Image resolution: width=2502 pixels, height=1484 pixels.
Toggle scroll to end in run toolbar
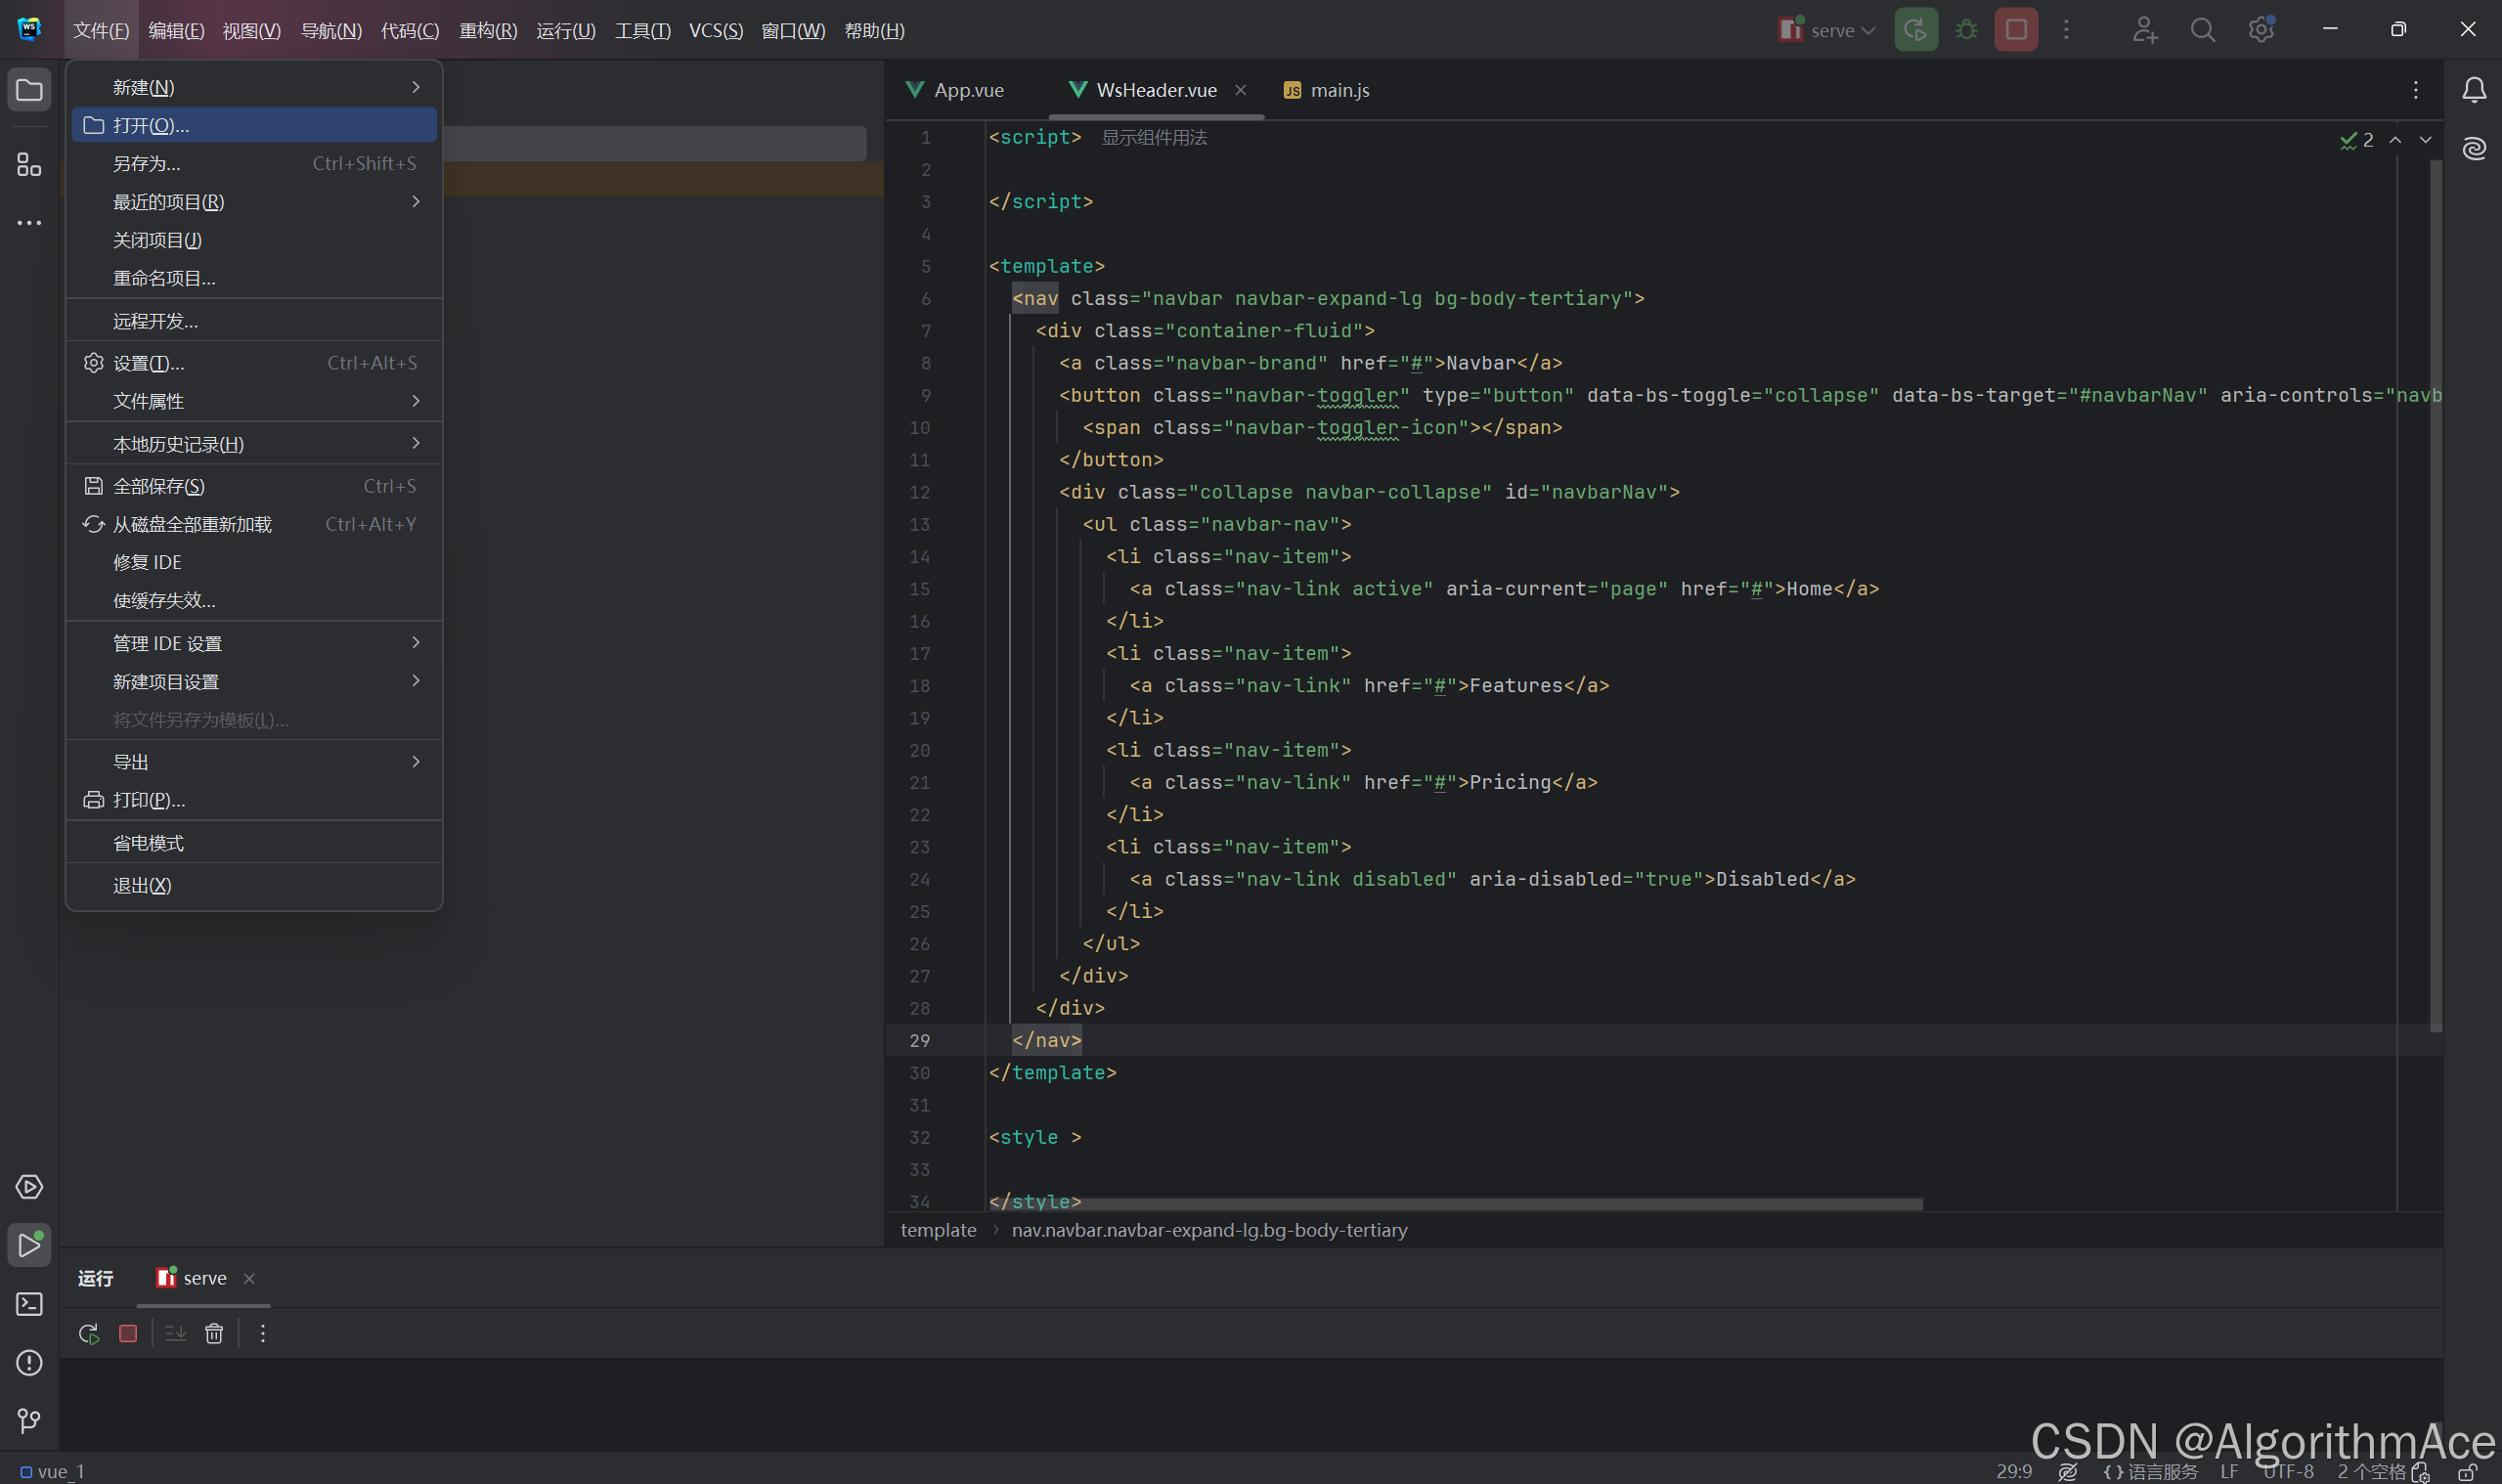175,1333
